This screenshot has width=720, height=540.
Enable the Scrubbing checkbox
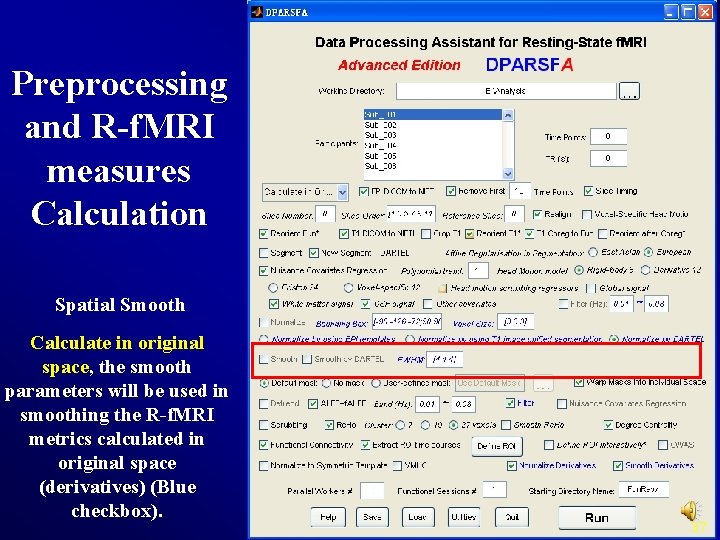click(264, 425)
